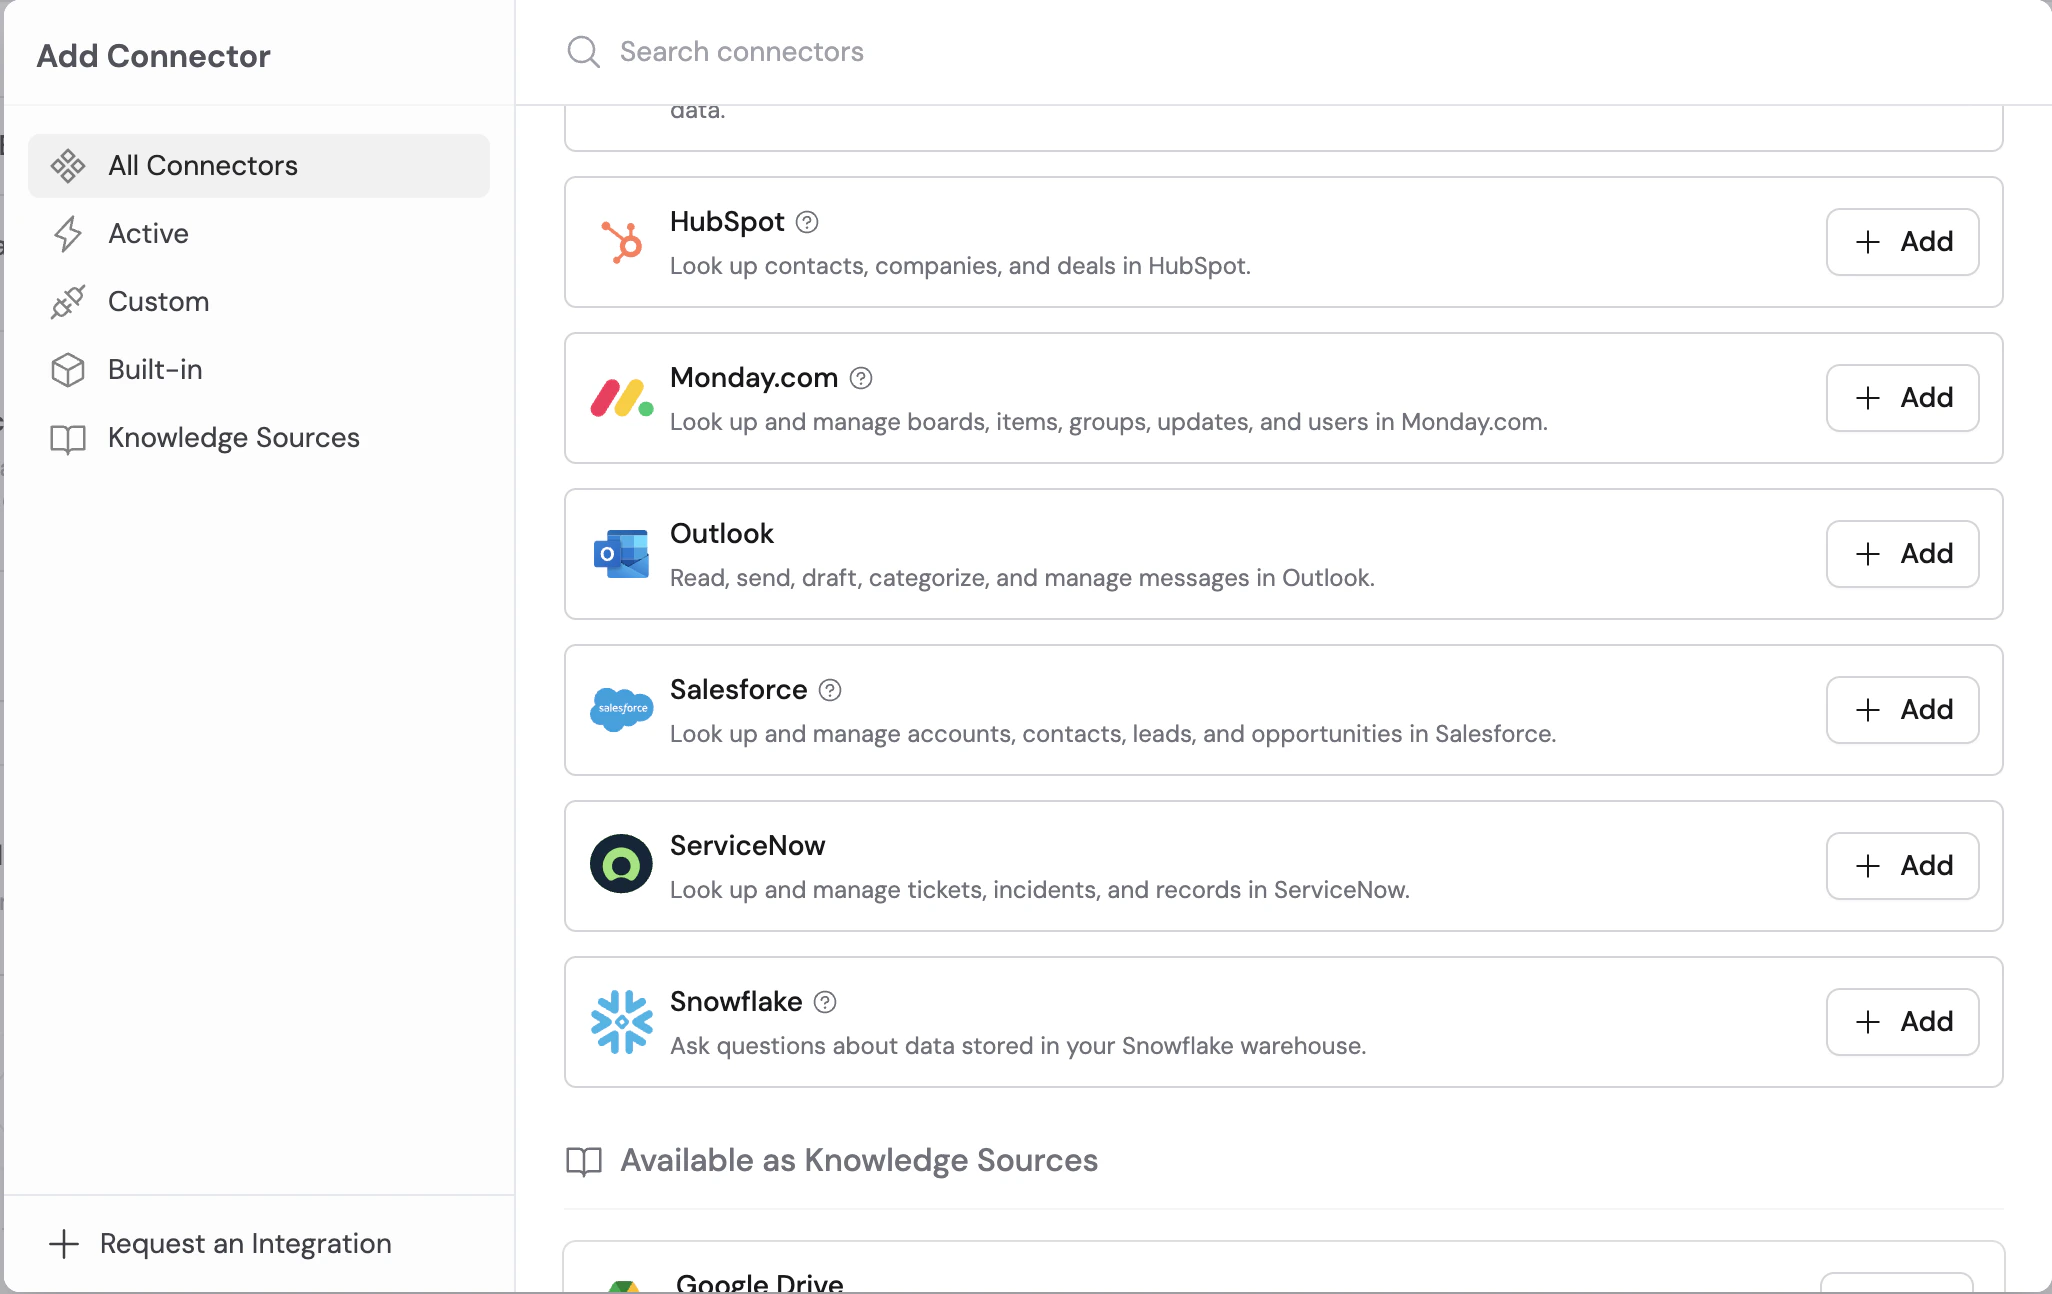Click the All Connectors grid icon
Image resolution: width=2052 pixels, height=1294 pixels.
point(68,166)
